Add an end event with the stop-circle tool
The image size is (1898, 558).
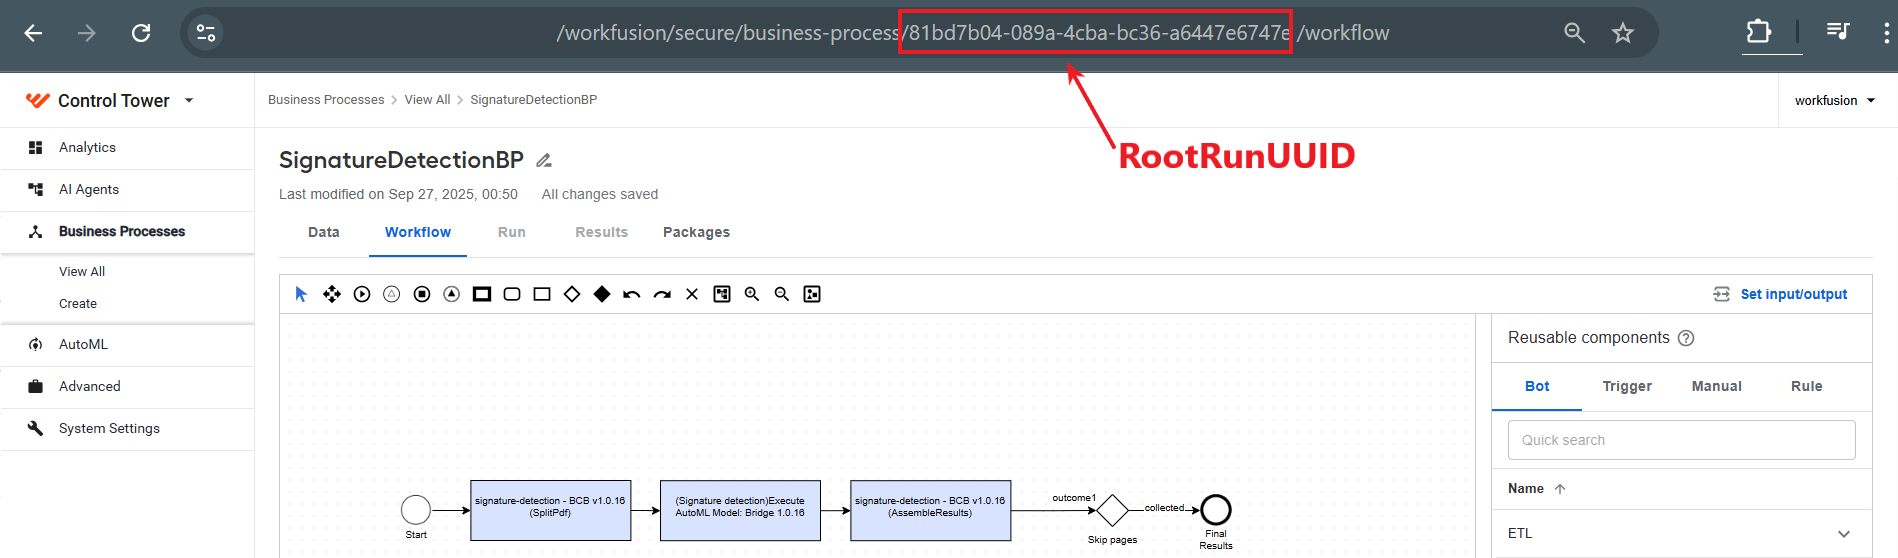pos(422,294)
